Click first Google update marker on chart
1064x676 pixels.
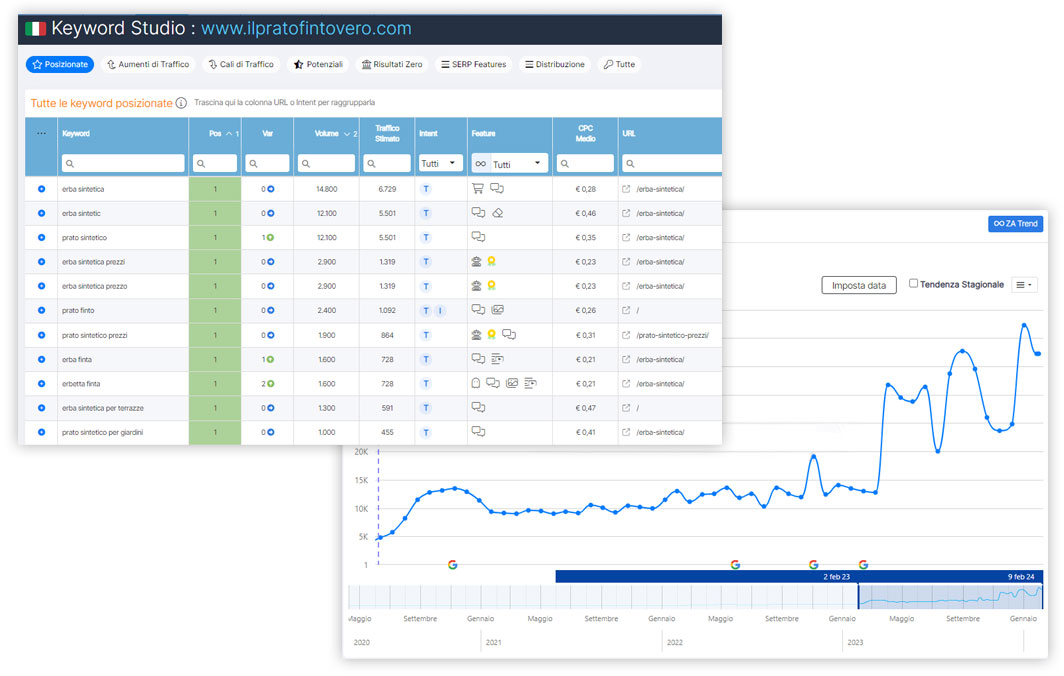tap(452, 565)
